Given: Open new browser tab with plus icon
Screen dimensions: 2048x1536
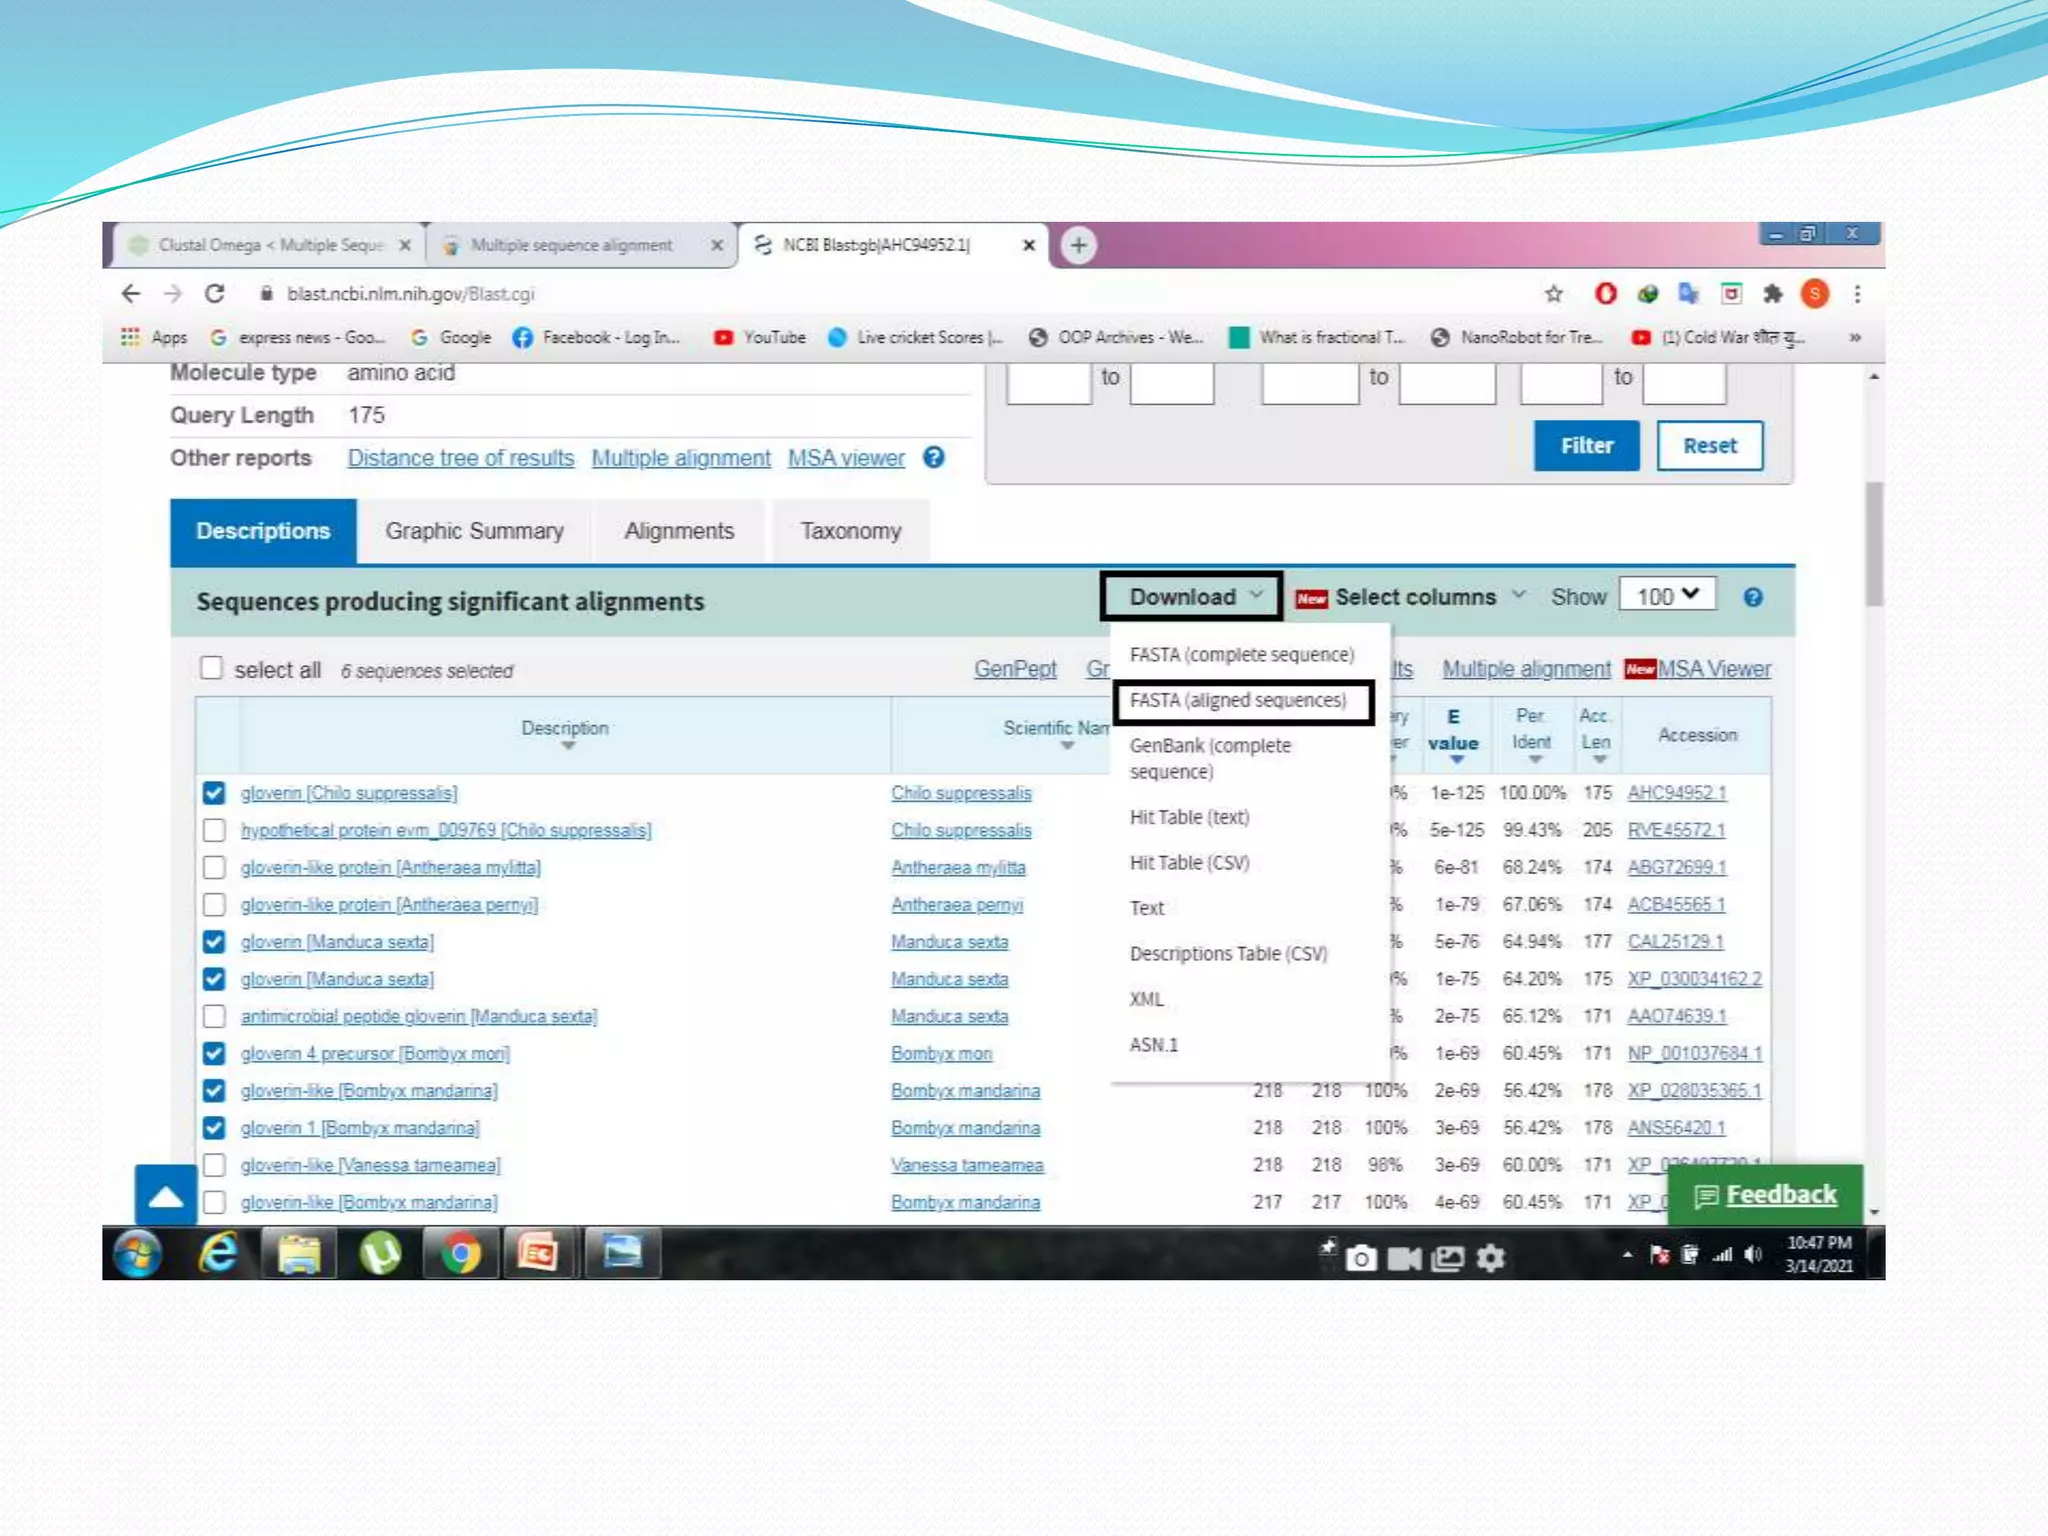Looking at the screenshot, I should click(1078, 245).
